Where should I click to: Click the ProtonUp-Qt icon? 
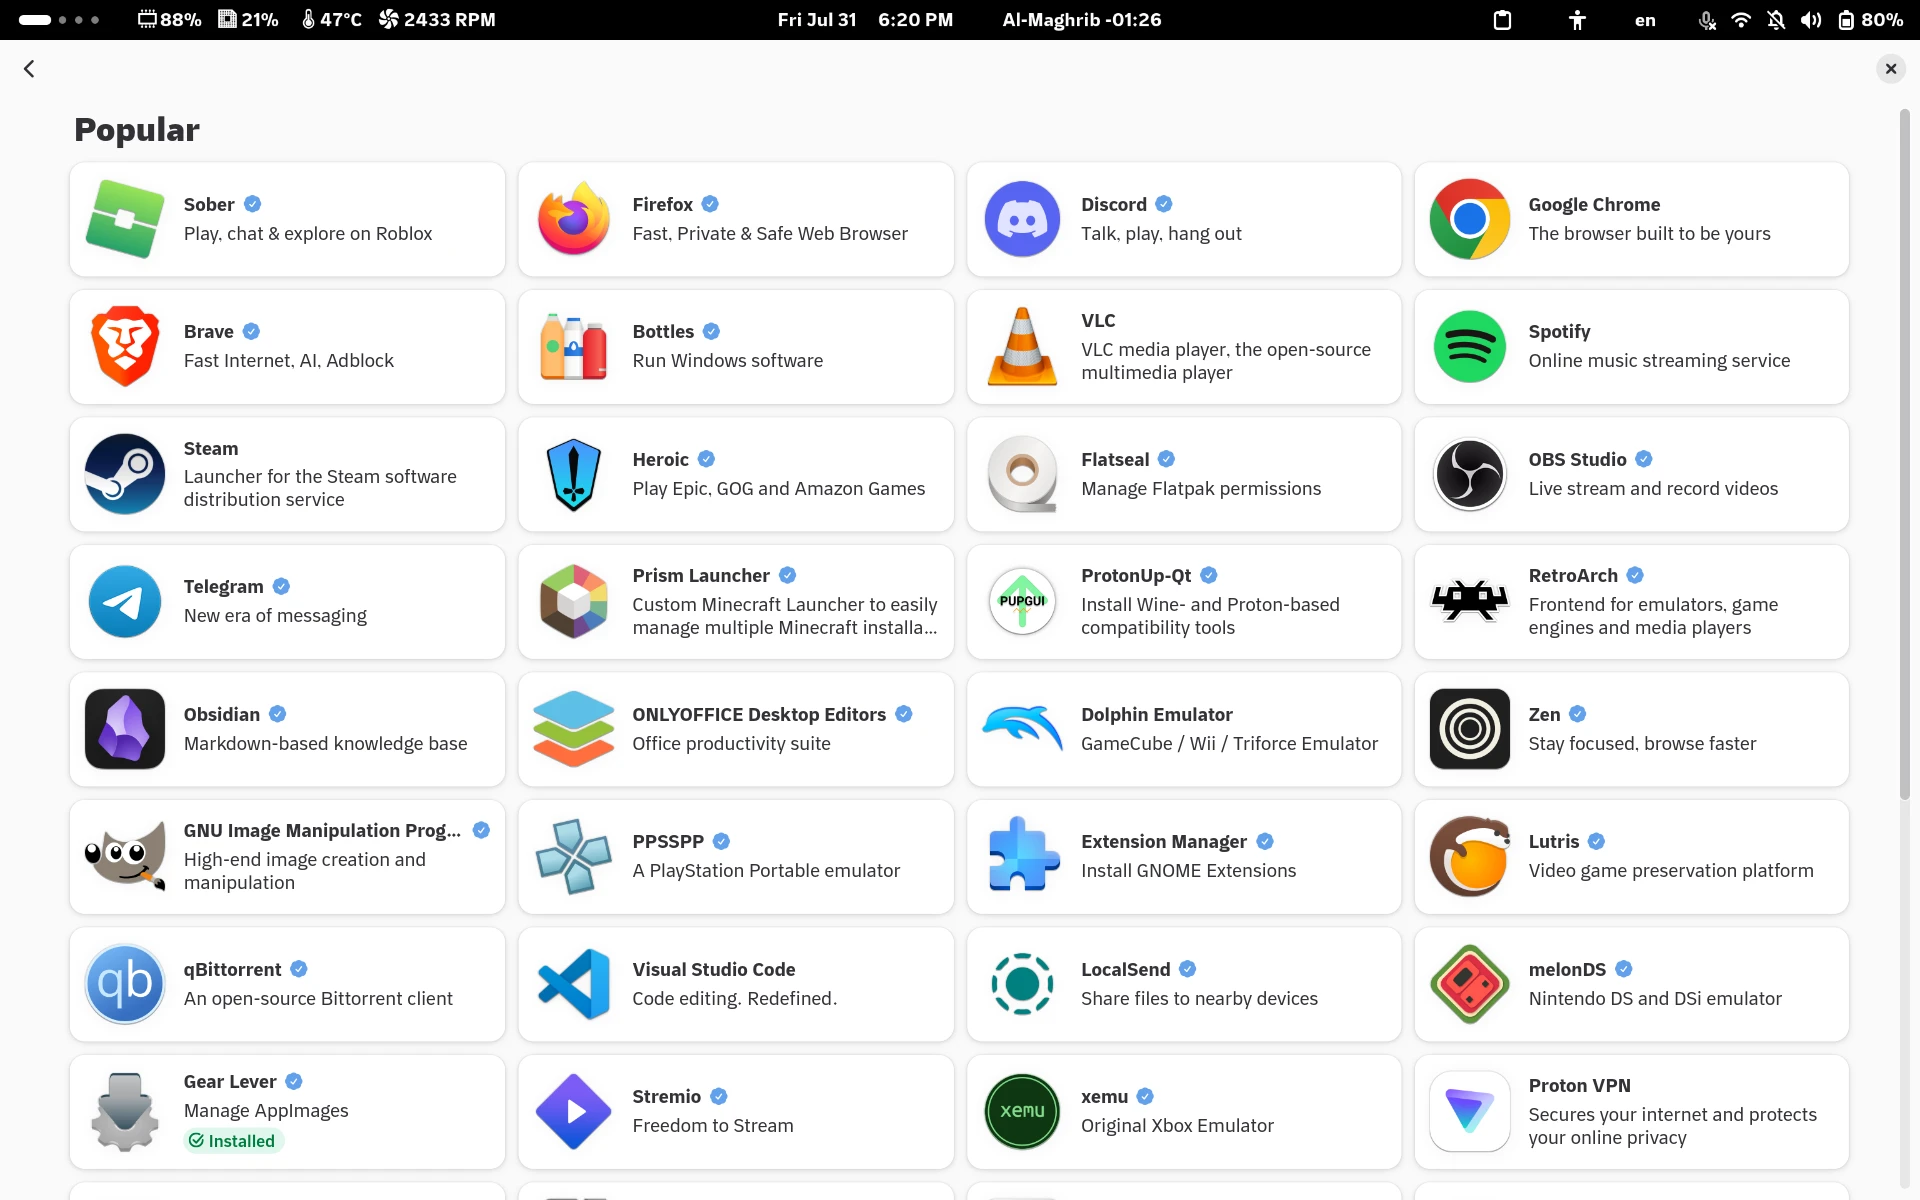tap(1022, 602)
